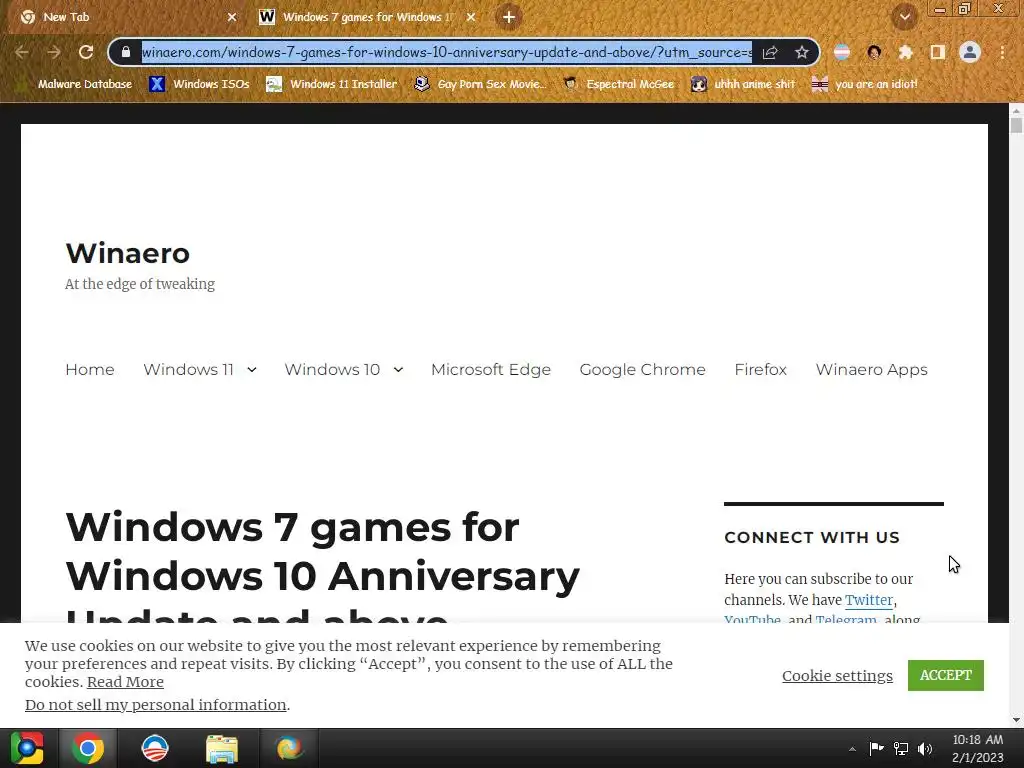Open the network tray icon
Image resolution: width=1024 pixels, height=768 pixels.
901,748
